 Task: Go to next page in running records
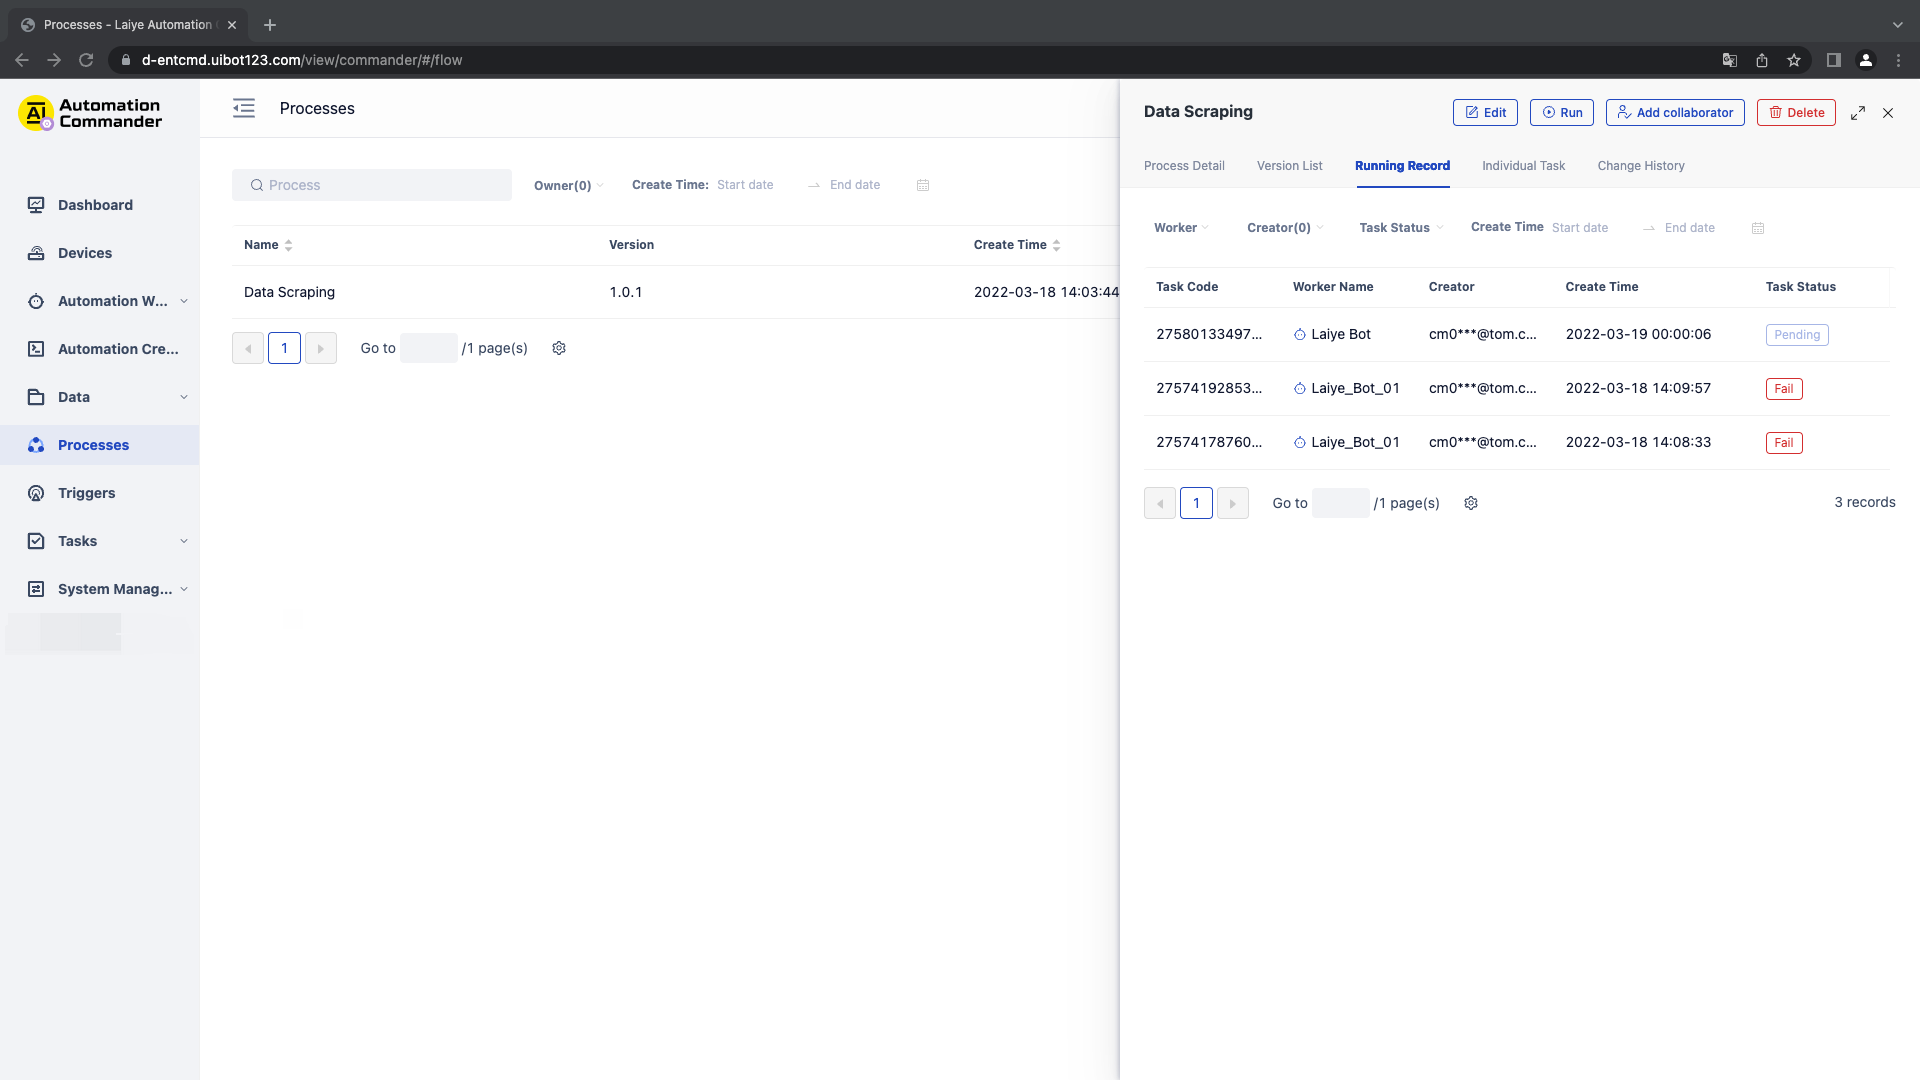coord(1233,503)
